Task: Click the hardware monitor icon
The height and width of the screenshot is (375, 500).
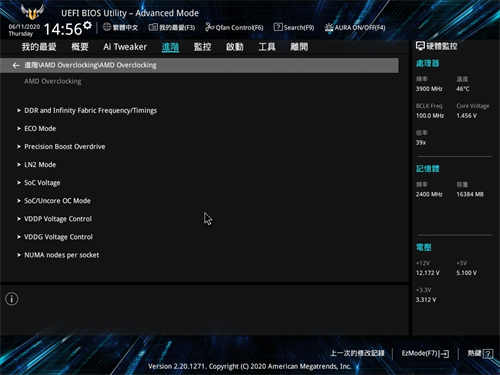Action: tap(420, 46)
